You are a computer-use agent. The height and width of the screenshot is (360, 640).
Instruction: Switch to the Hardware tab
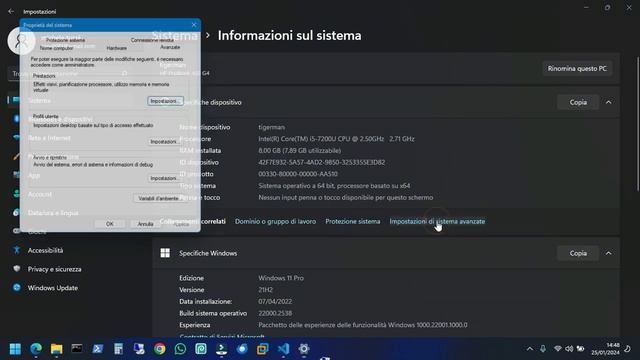click(x=117, y=48)
